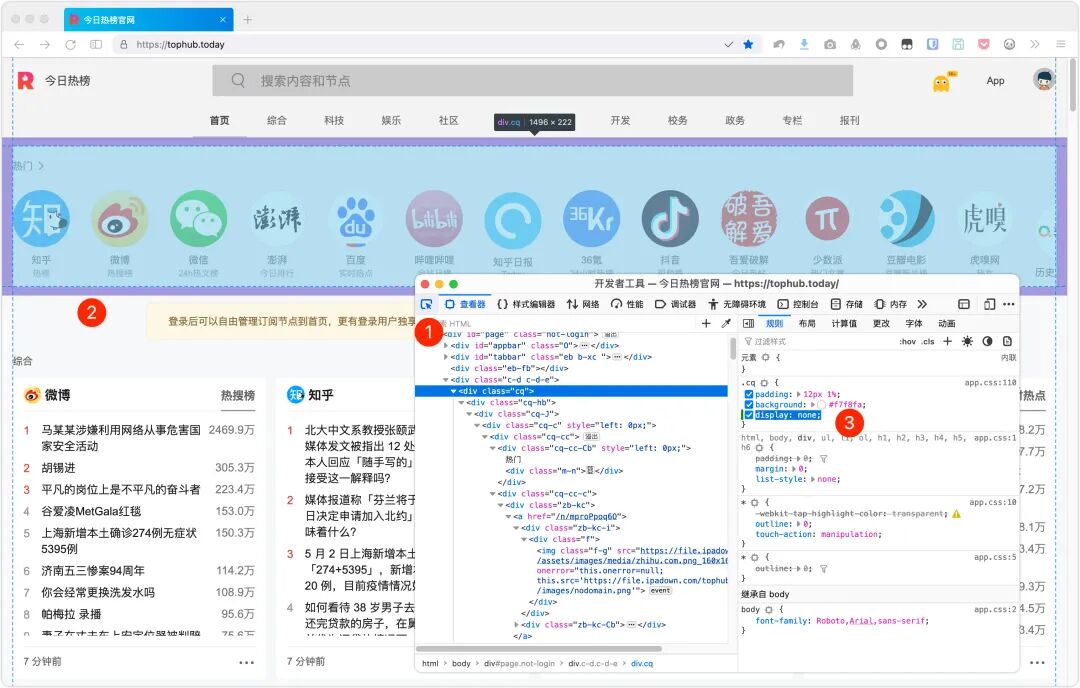Go back with browser back arrow
The height and width of the screenshot is (688, 1080).
19,44
